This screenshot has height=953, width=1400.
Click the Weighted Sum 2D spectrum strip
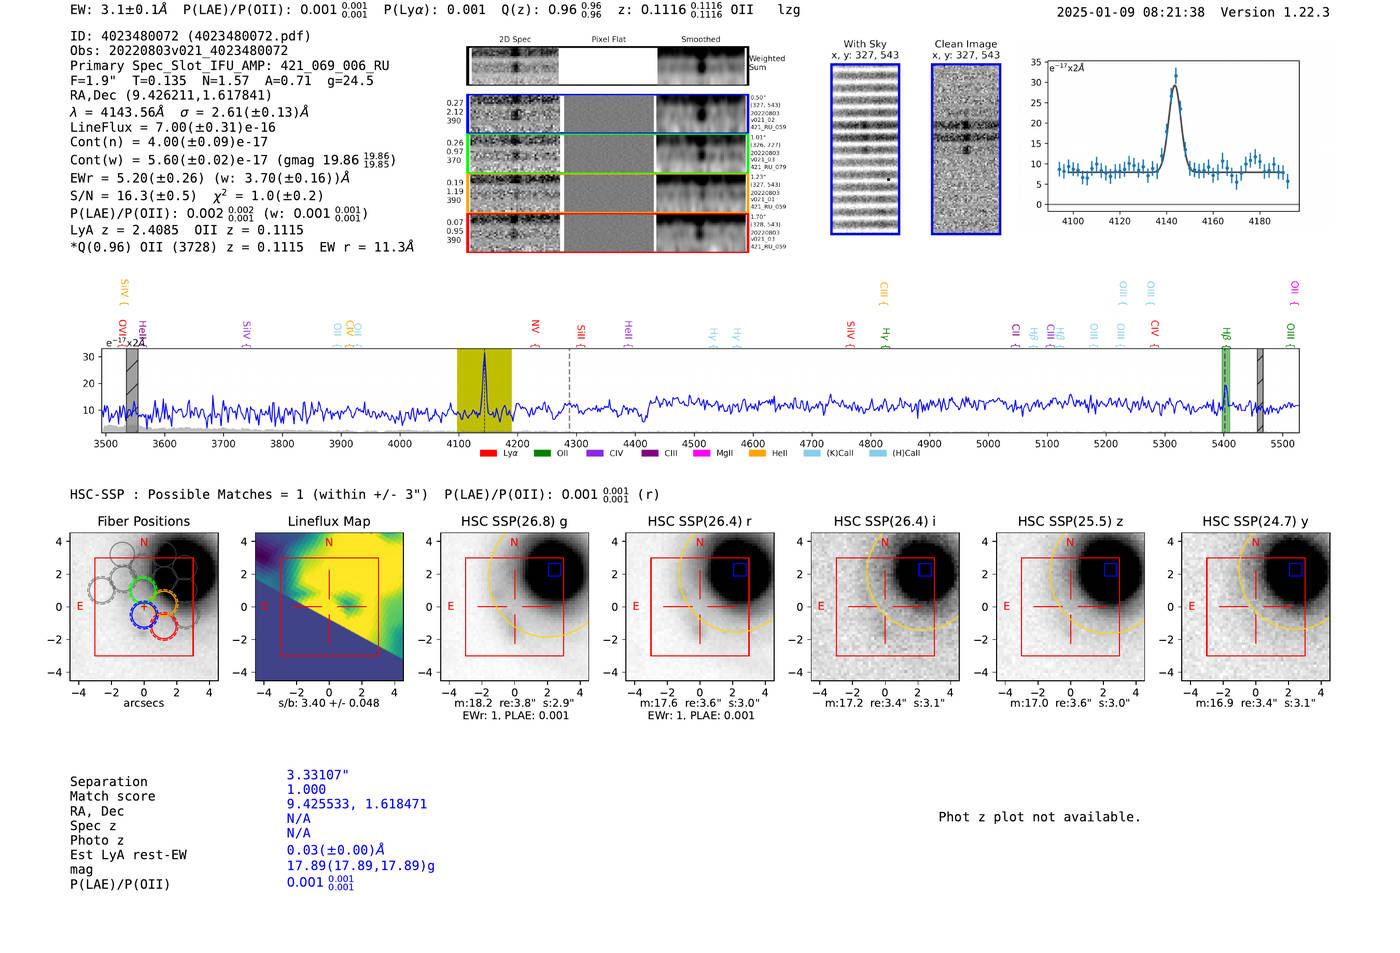coord(608,66)
